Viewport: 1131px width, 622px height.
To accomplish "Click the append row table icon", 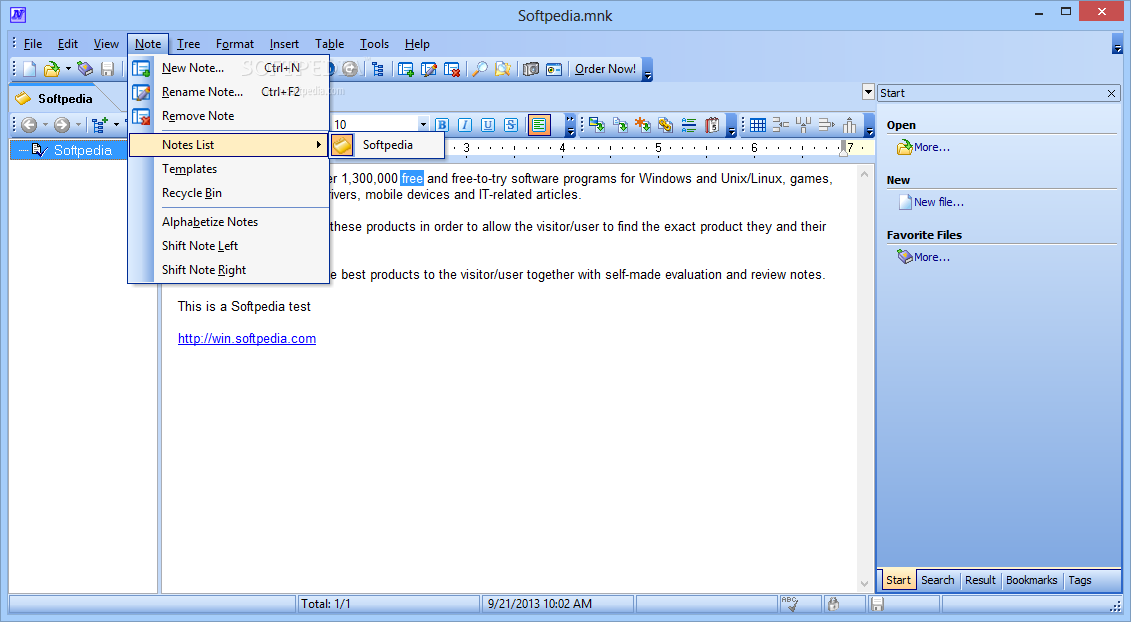I will (x=827, y=125).
